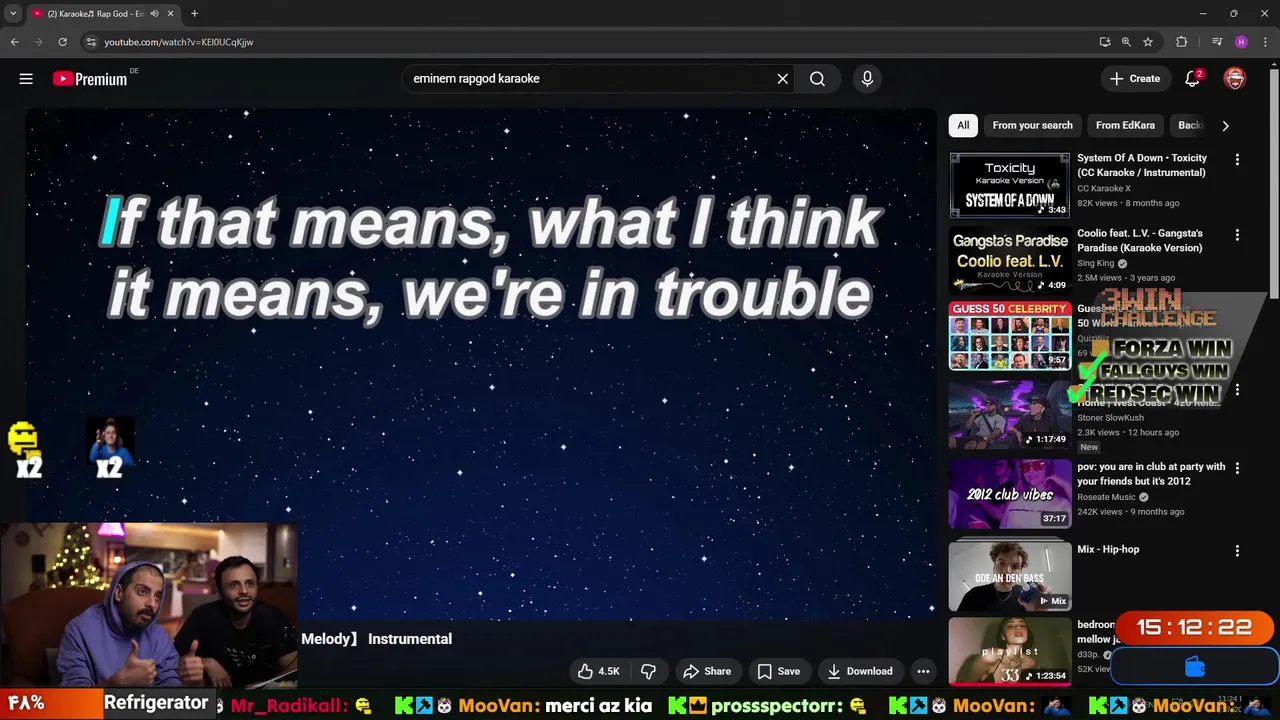Bookmark this page with the star icon
This screenshot has width=1280, height=720.
(1148, 42)
